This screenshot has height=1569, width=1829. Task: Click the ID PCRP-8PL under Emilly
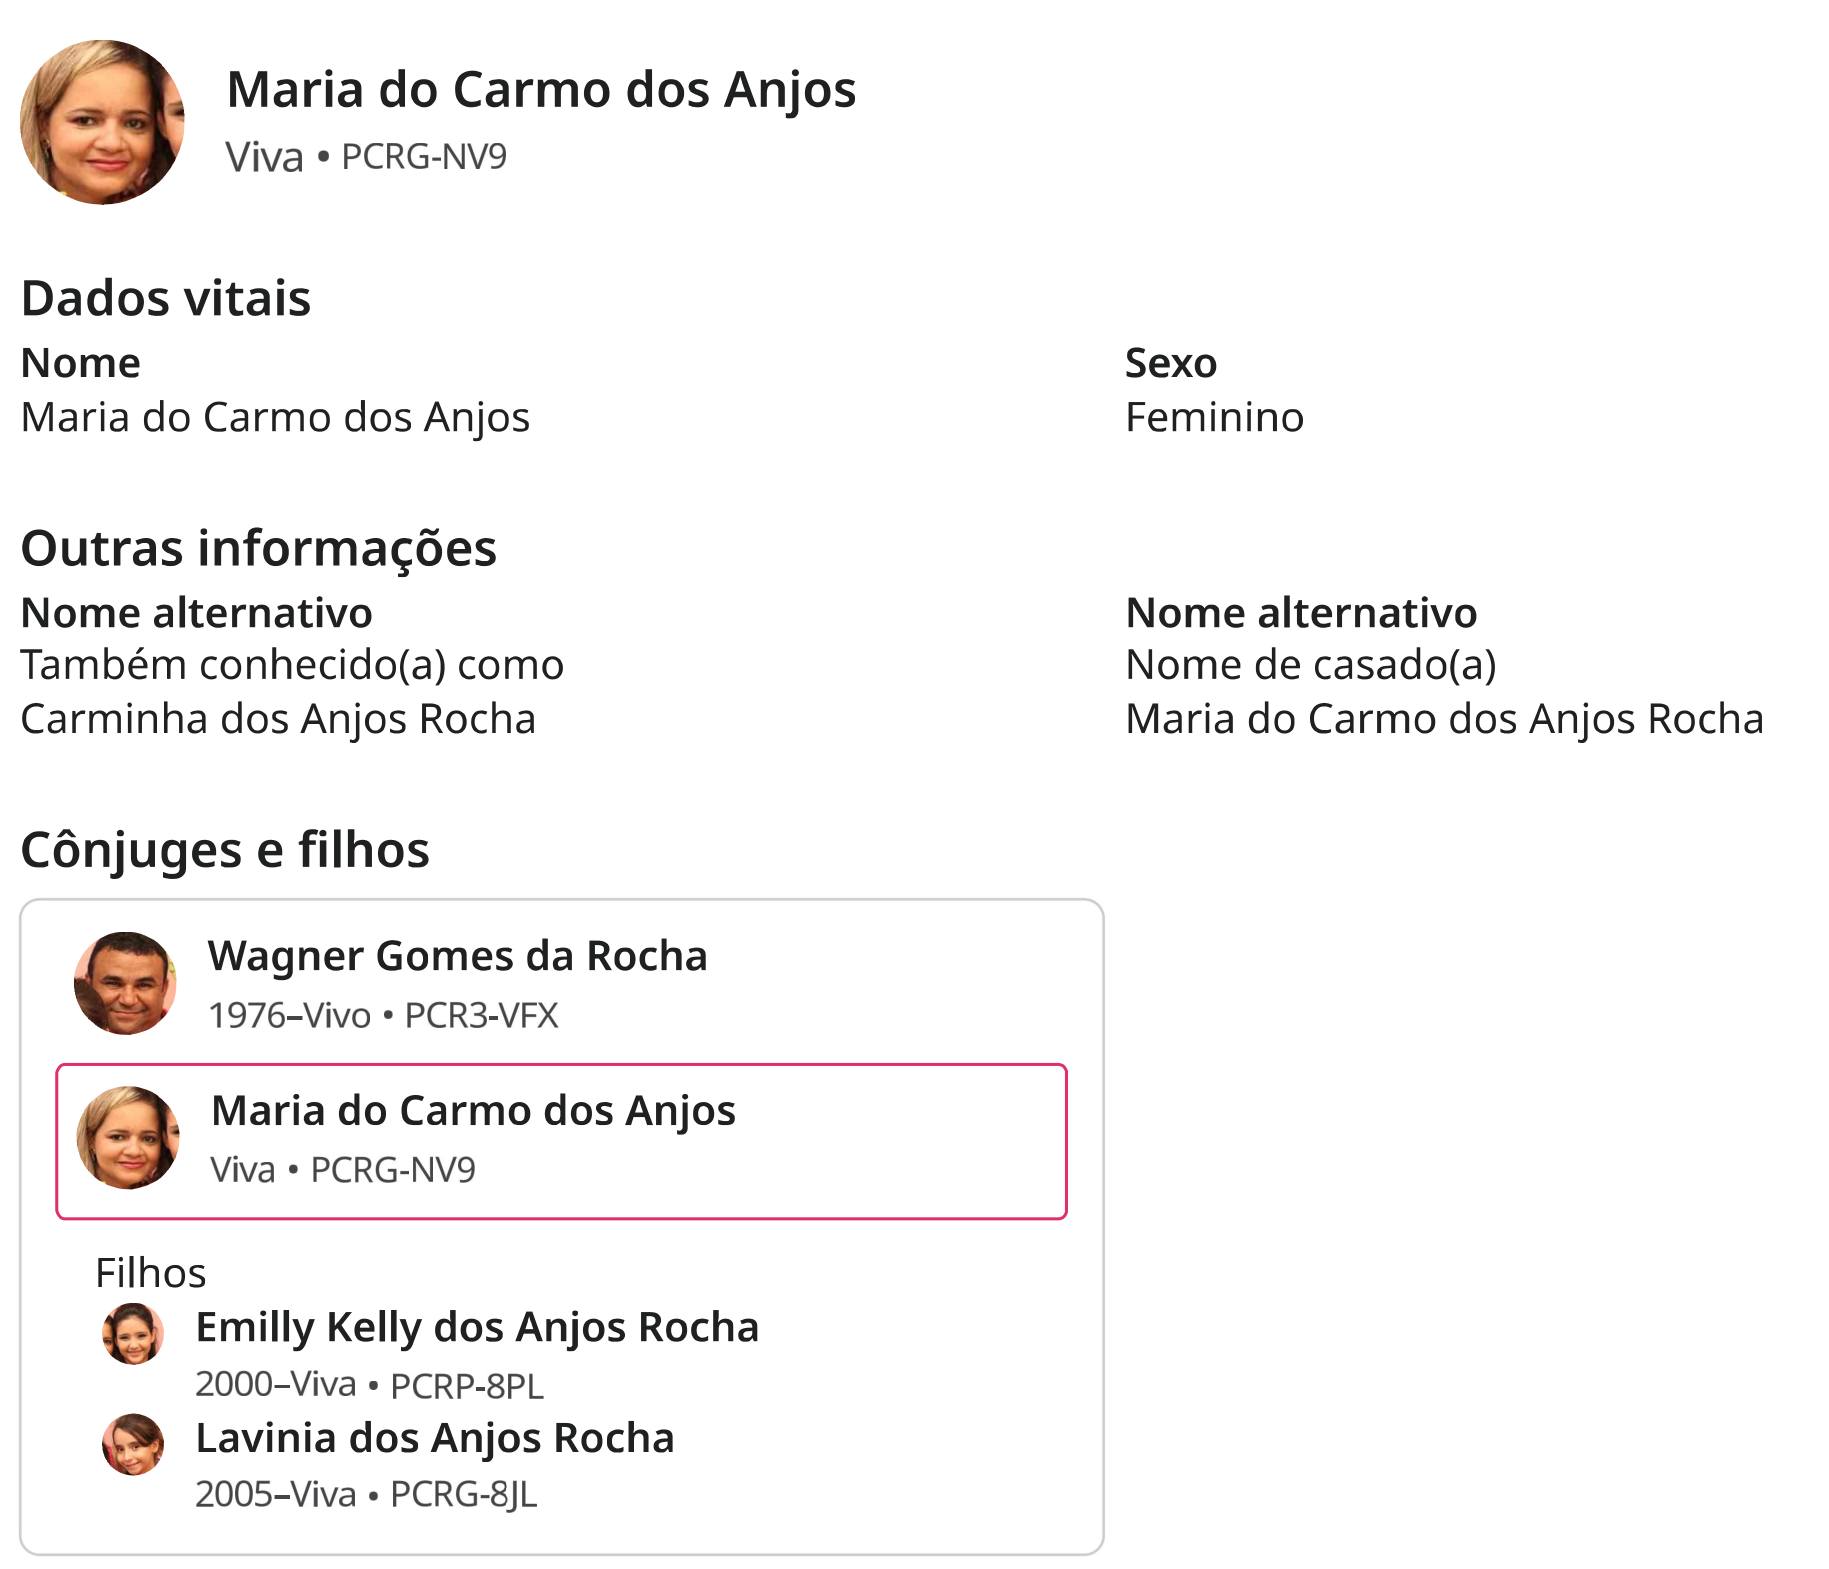(467, 1386)
